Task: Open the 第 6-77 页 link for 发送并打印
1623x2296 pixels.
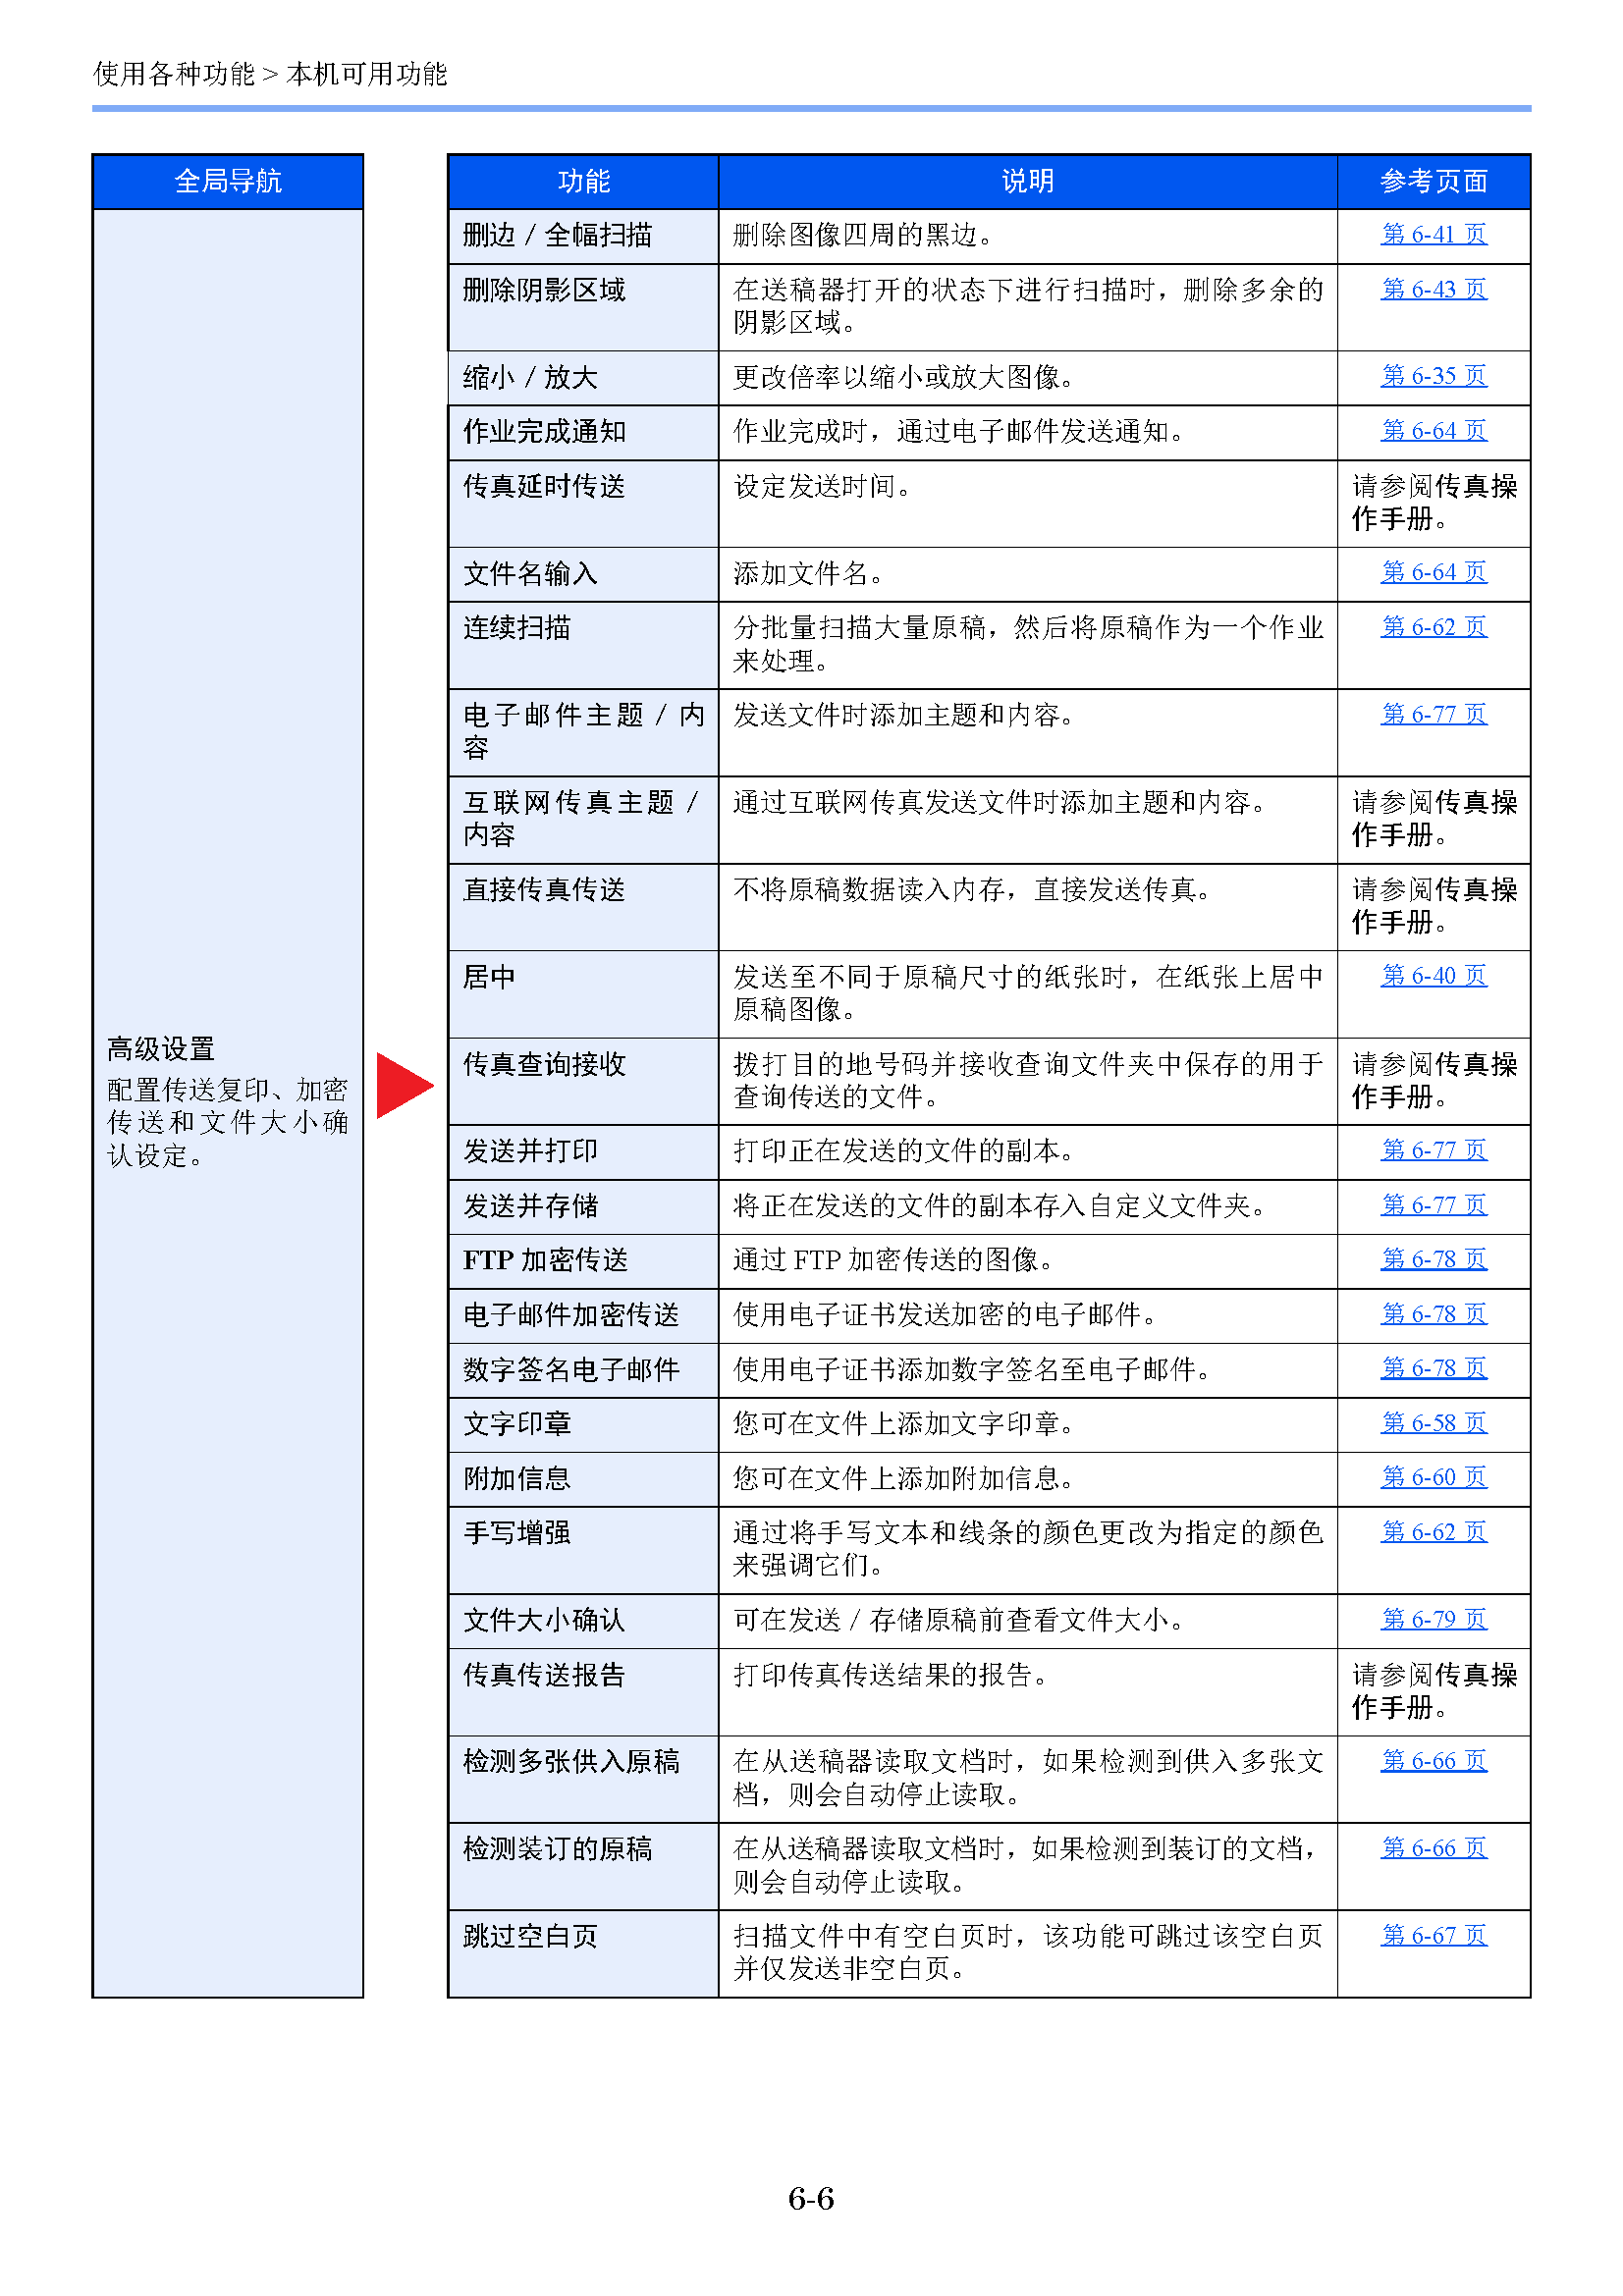Action: coord(1433,1150)
